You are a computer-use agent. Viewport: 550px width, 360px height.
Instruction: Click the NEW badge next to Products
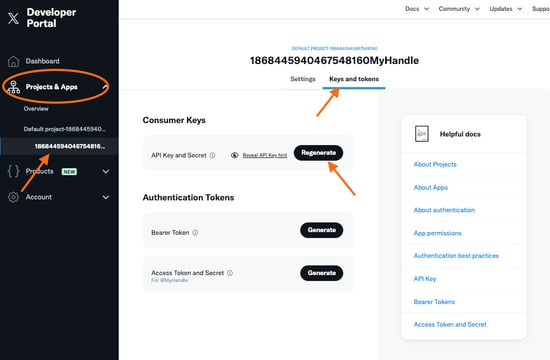click(x=69, y=172)
